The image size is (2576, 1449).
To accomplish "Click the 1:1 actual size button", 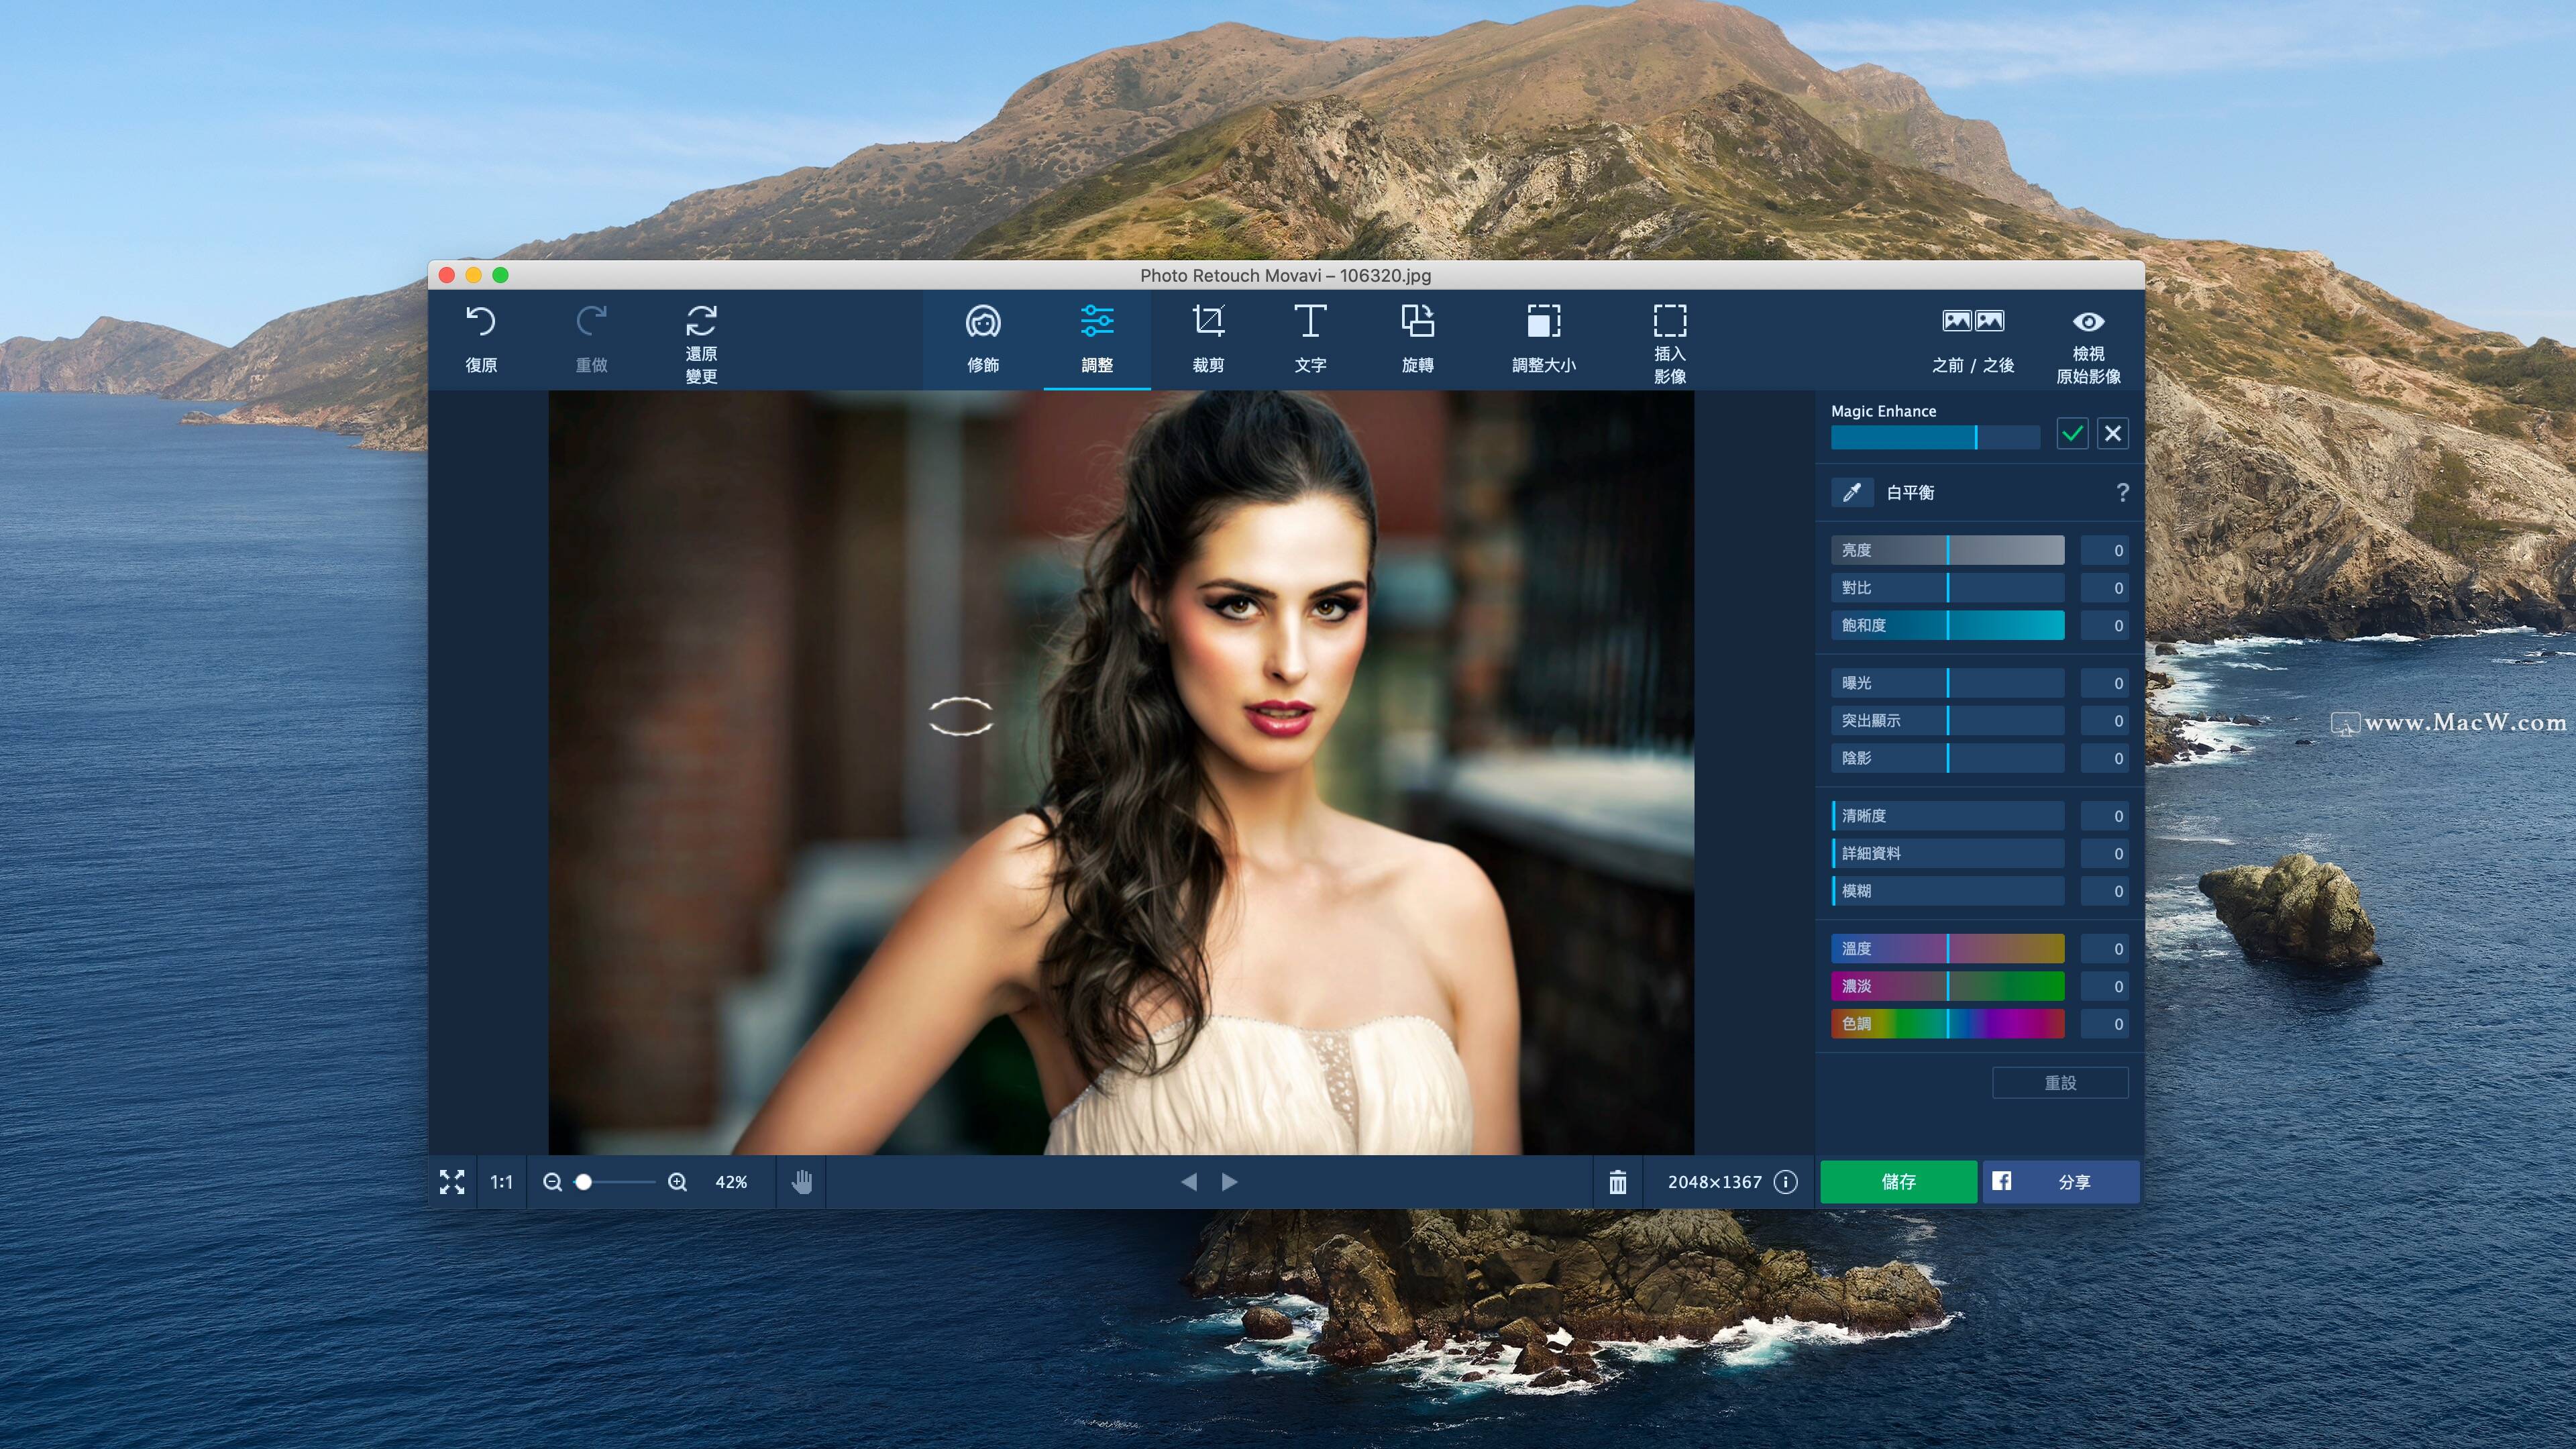I will click(501, 1182).
